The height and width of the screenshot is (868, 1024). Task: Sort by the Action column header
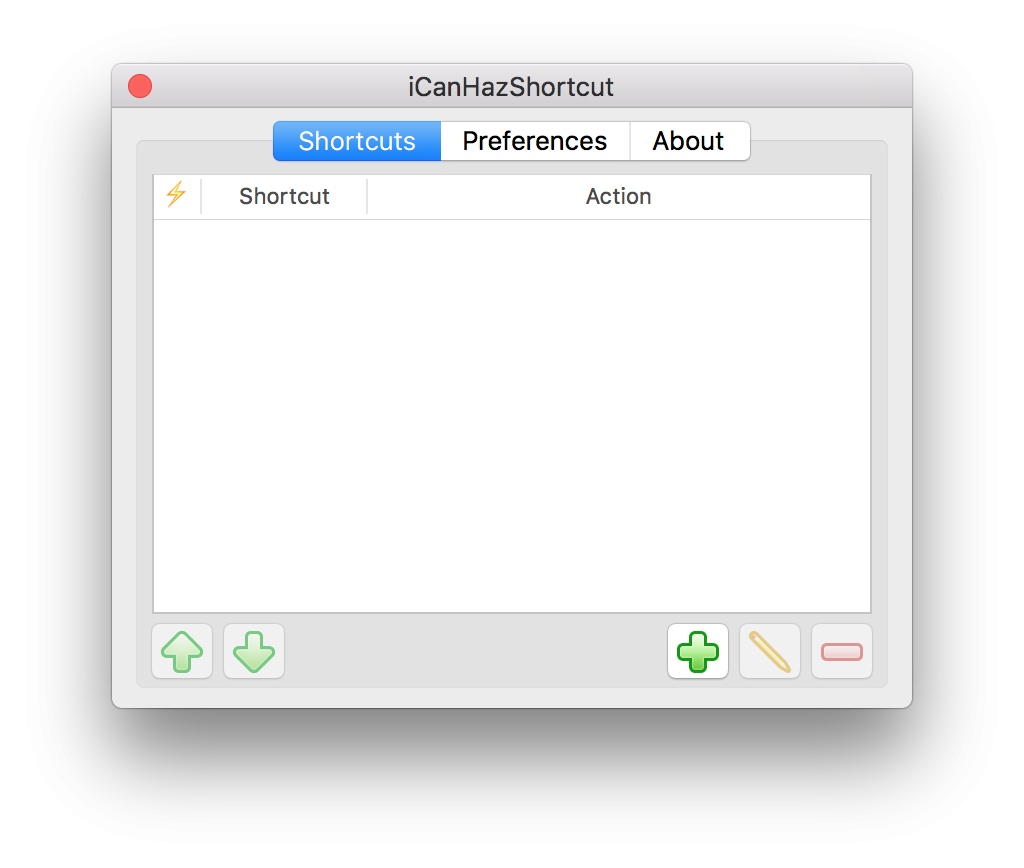(618, 196)
